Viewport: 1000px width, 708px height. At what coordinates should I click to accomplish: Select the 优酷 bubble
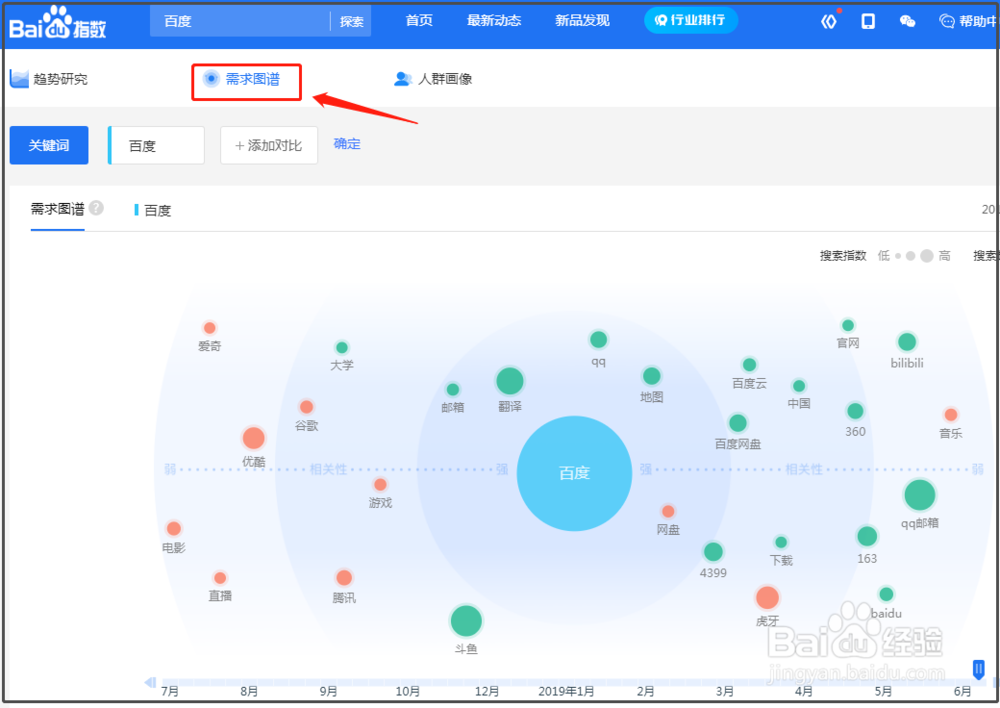click(x=253, y=438)
